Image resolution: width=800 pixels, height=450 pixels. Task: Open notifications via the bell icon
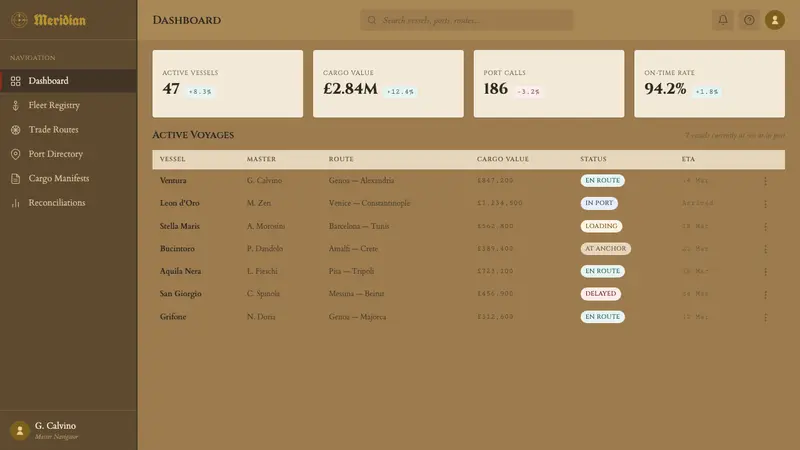pos(722,20)
